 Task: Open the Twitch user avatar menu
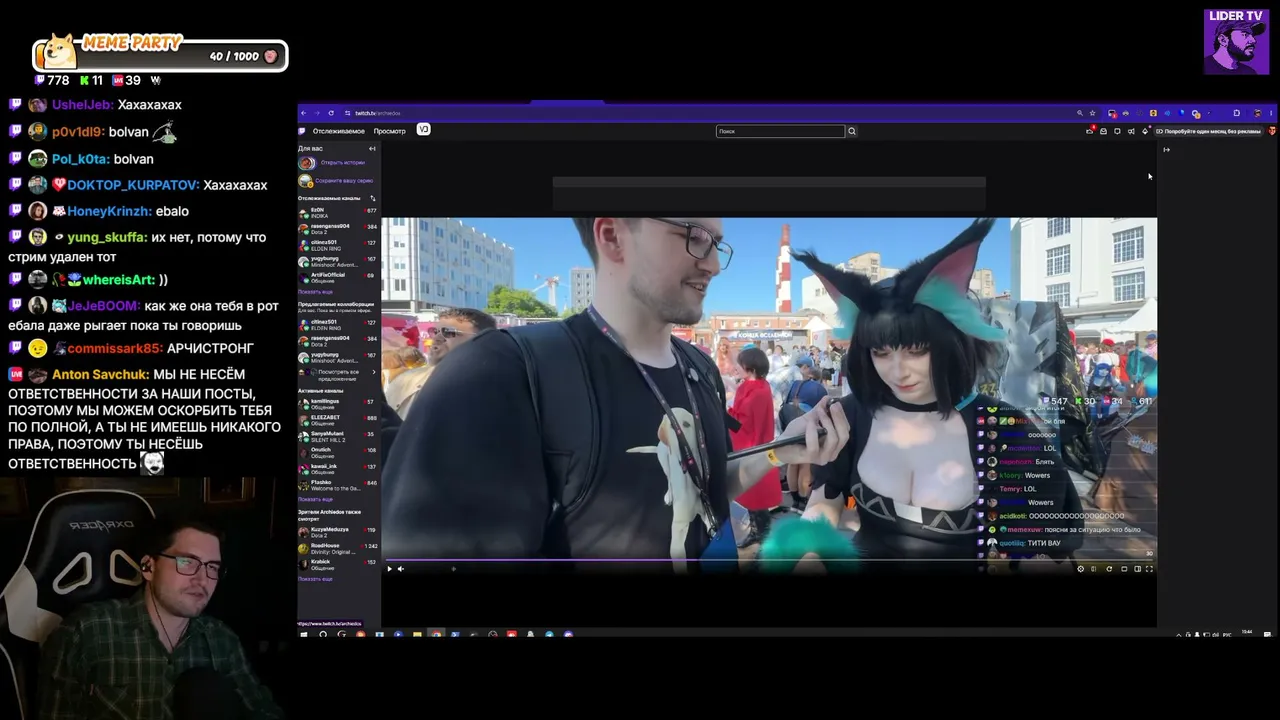point(1272,131)
